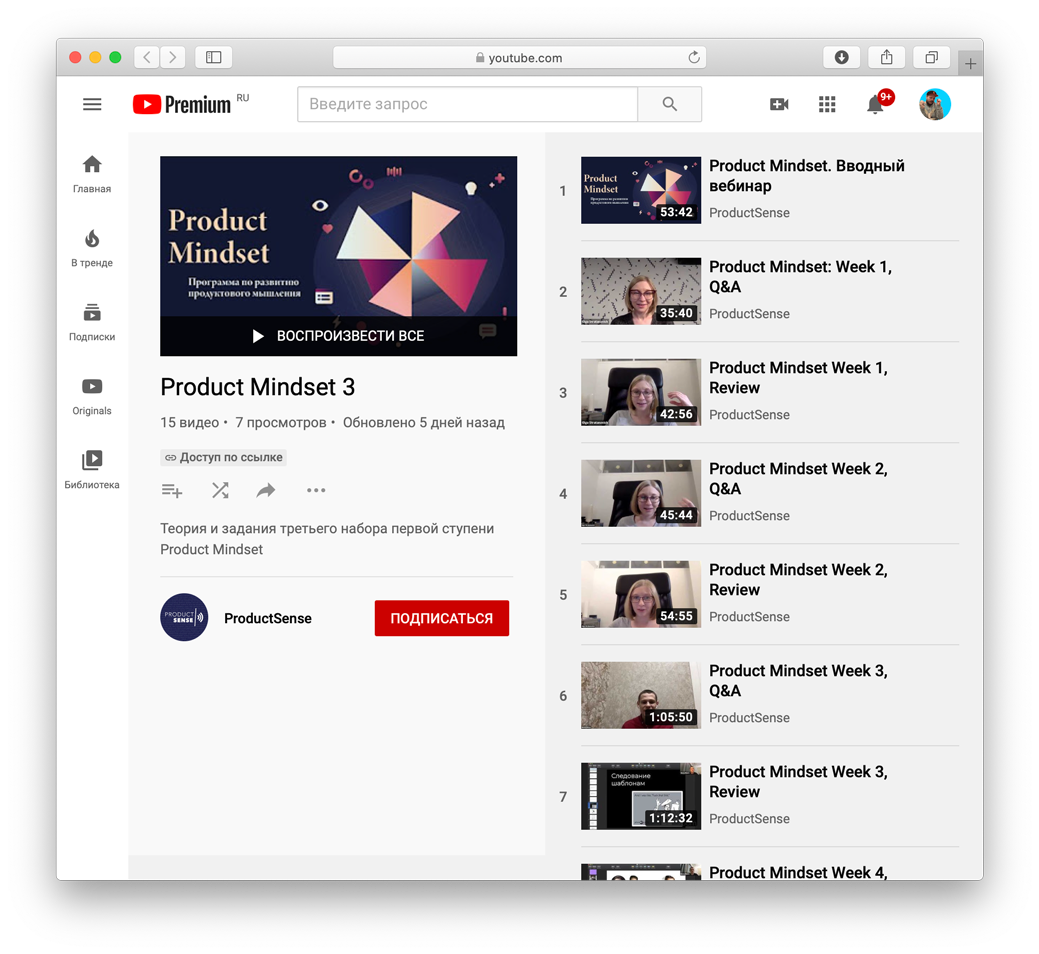Open Библиотека in sidebar

(x=92, y=470)
